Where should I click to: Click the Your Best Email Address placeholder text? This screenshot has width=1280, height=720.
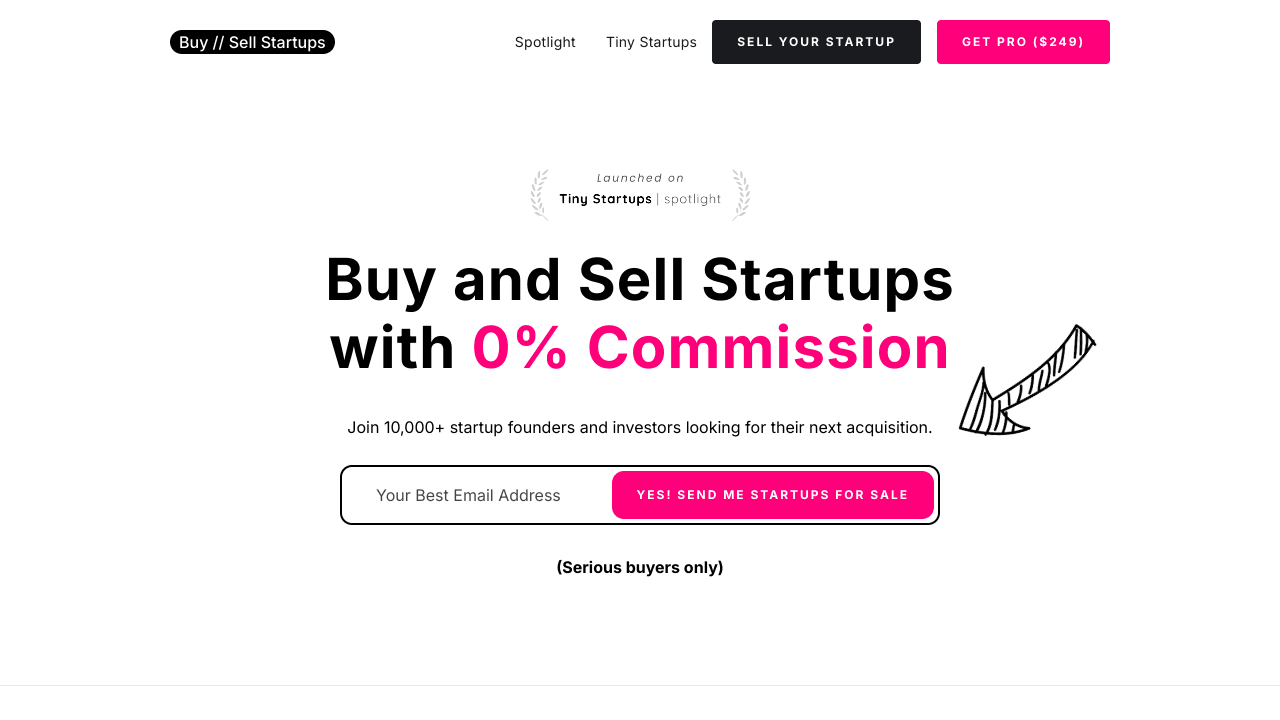coord(468,495)
